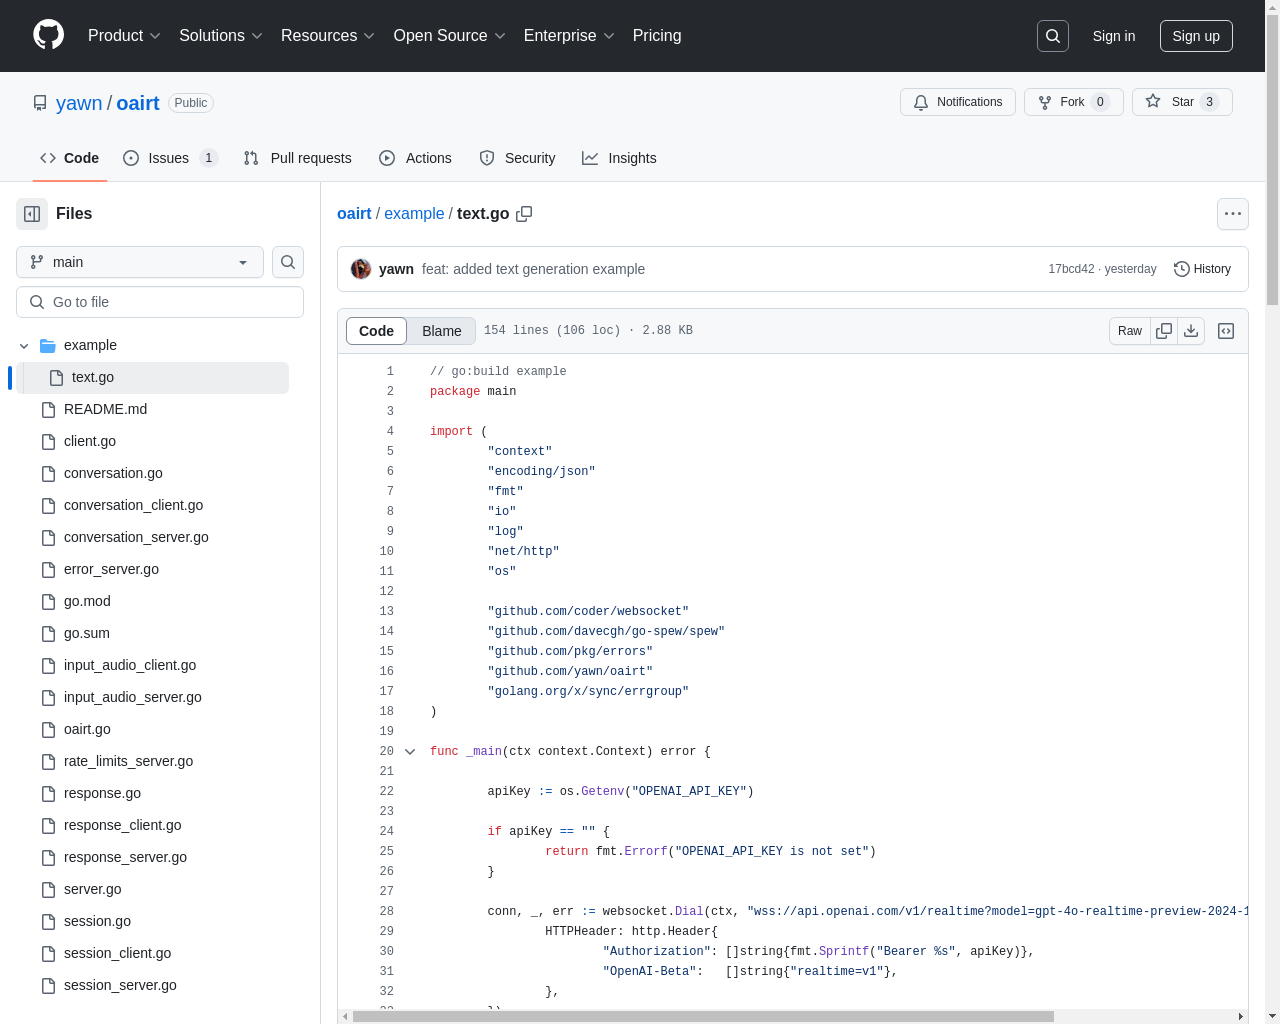Viewport: 1280px width, 1024px height.
Task: Open the example breadcrumb link
Action: [x=414, y=214]
